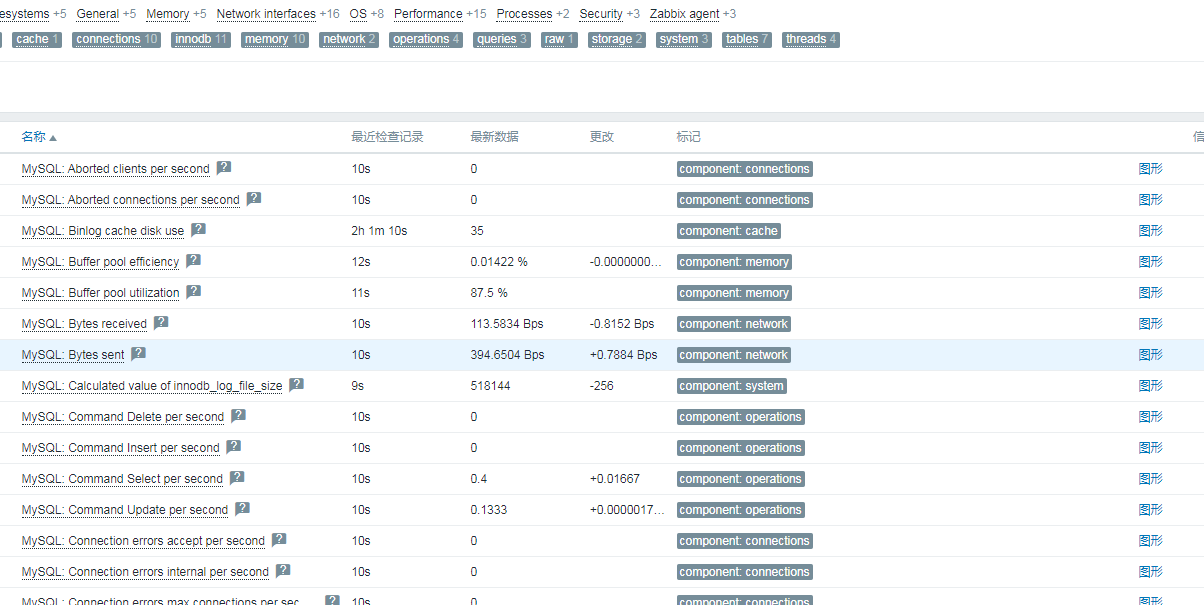1204x605 pixels.
Task: Select the memory 10 tag filter
Action: point(275,39)
